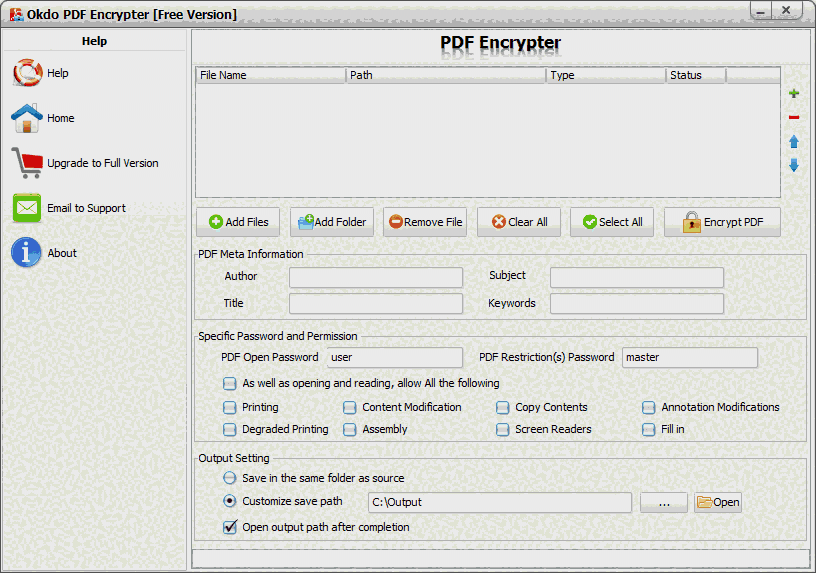Click the Subject input field
This screenshot has height=573, width=816.
coord(636,277)
